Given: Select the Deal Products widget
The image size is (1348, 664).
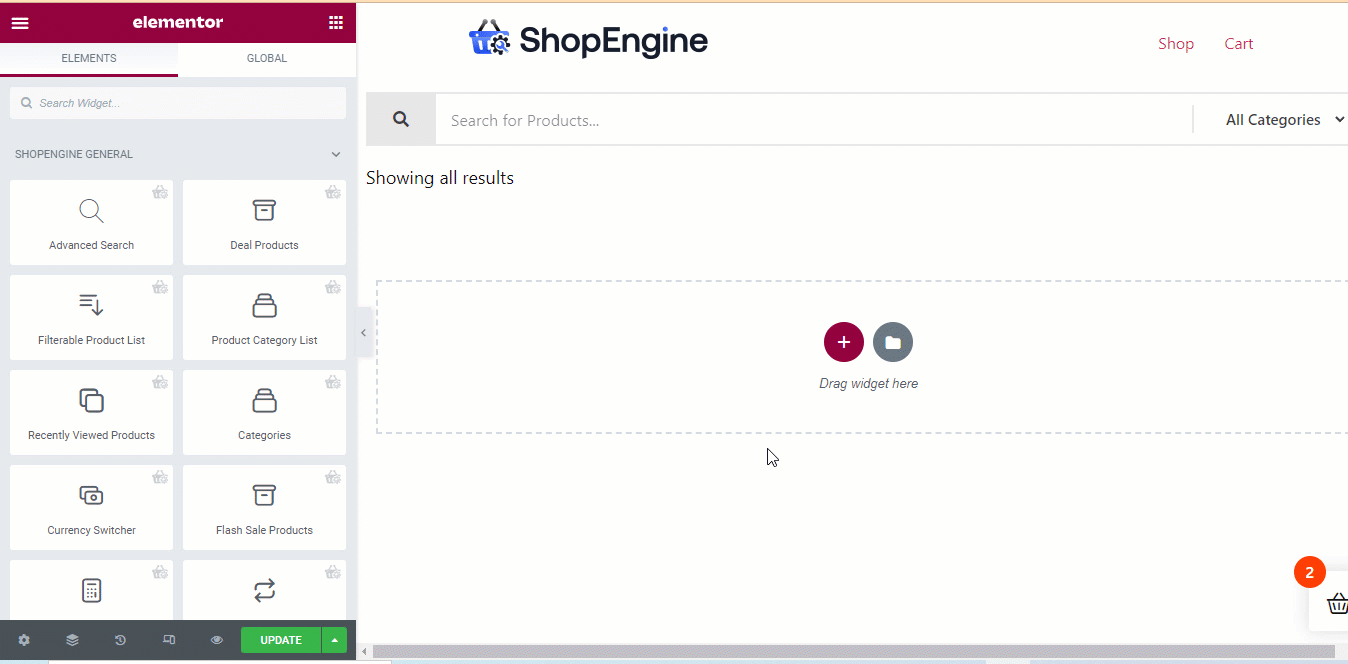Looking at the screenshot, I should click(x=264, y=223).
